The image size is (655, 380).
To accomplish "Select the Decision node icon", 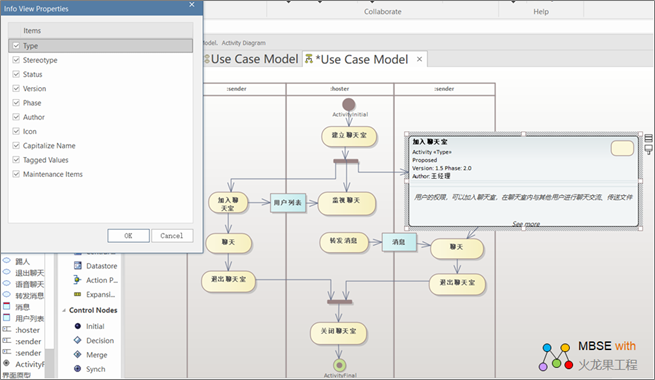I will coord(78,340).
